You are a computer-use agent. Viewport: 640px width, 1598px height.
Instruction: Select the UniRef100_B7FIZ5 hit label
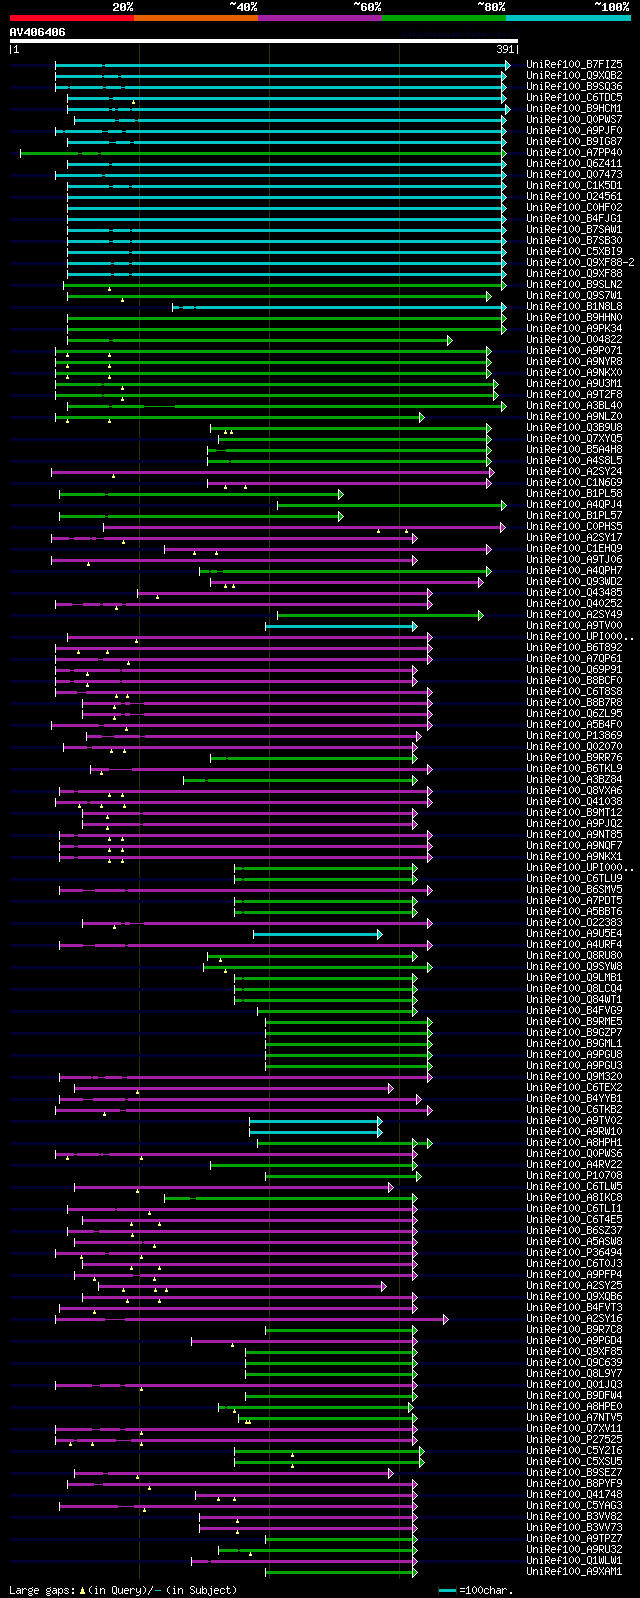click(574, 64)
